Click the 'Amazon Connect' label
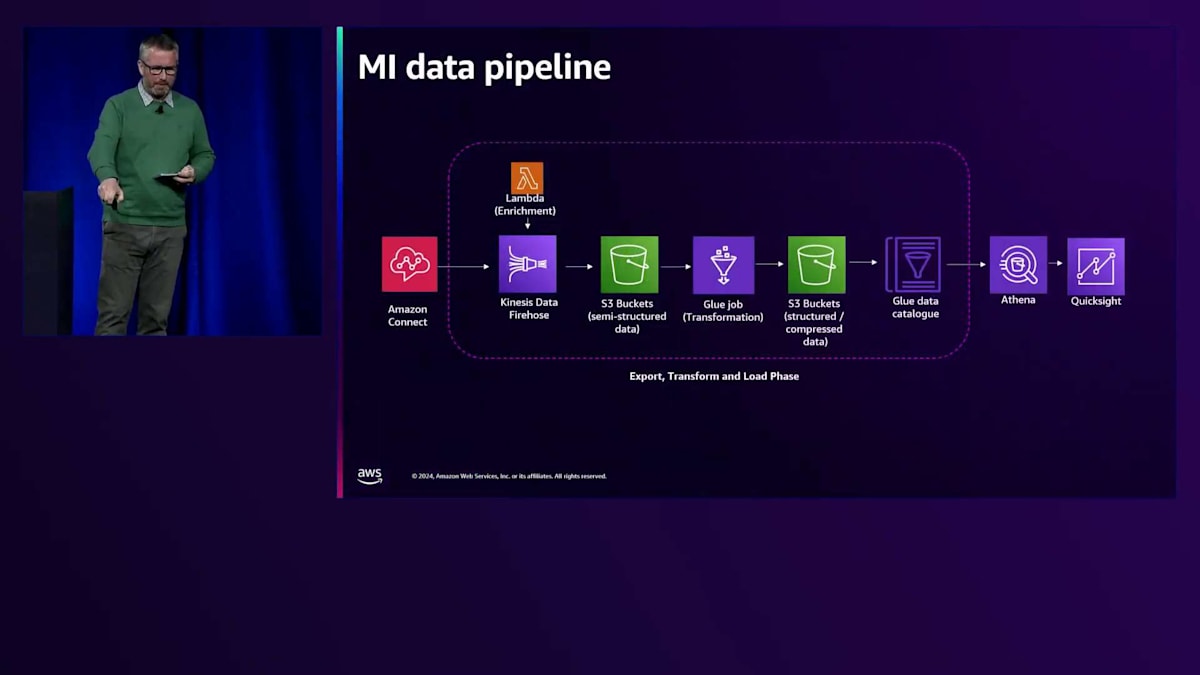The image size is (1200, 675). [x=408, y=316]
